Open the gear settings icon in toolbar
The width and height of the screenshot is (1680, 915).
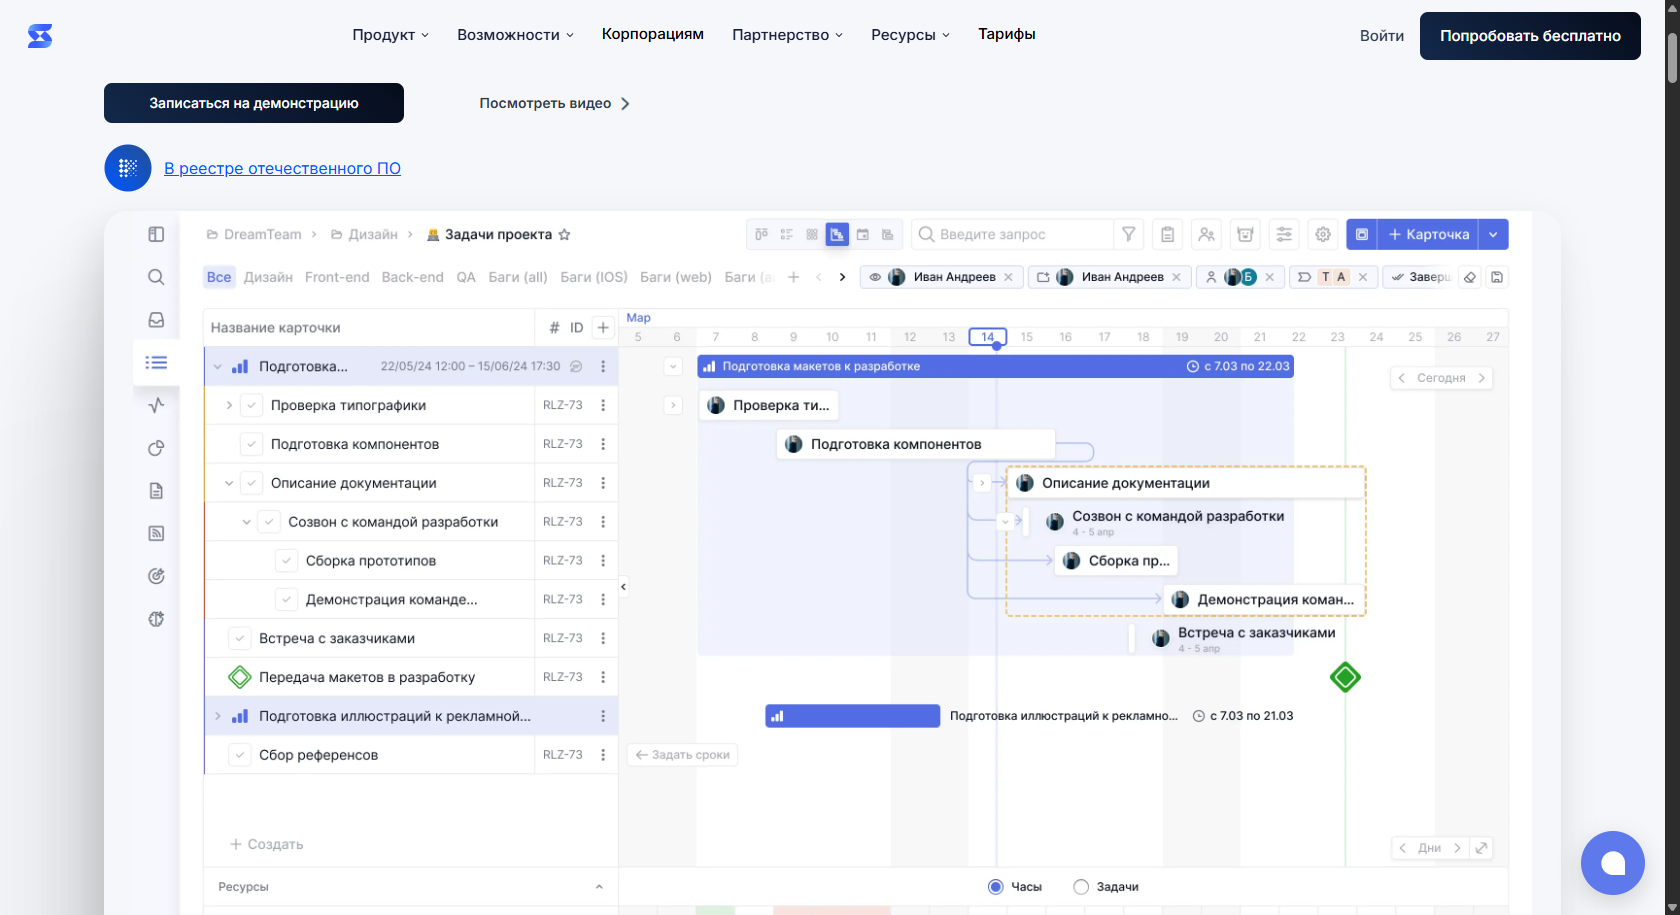1323,234
